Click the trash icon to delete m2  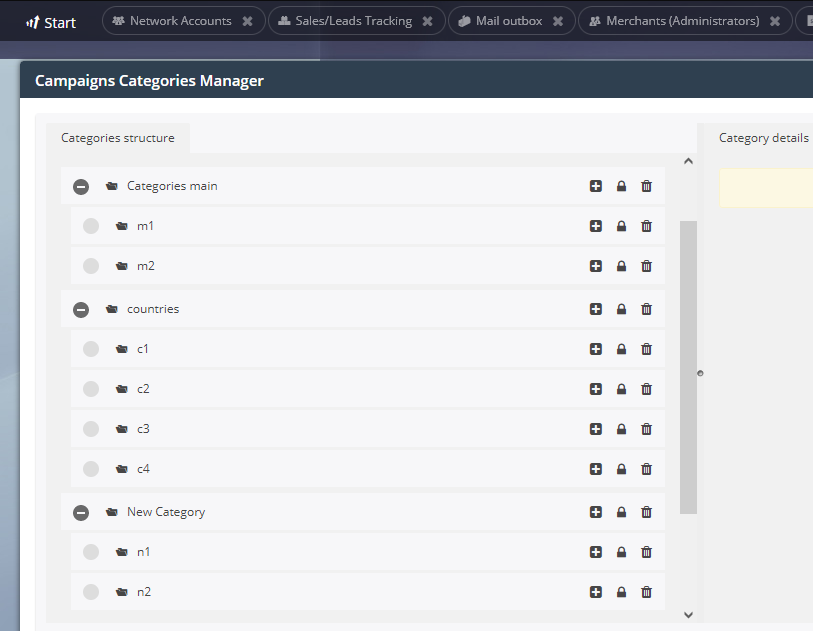coord(646,266)
